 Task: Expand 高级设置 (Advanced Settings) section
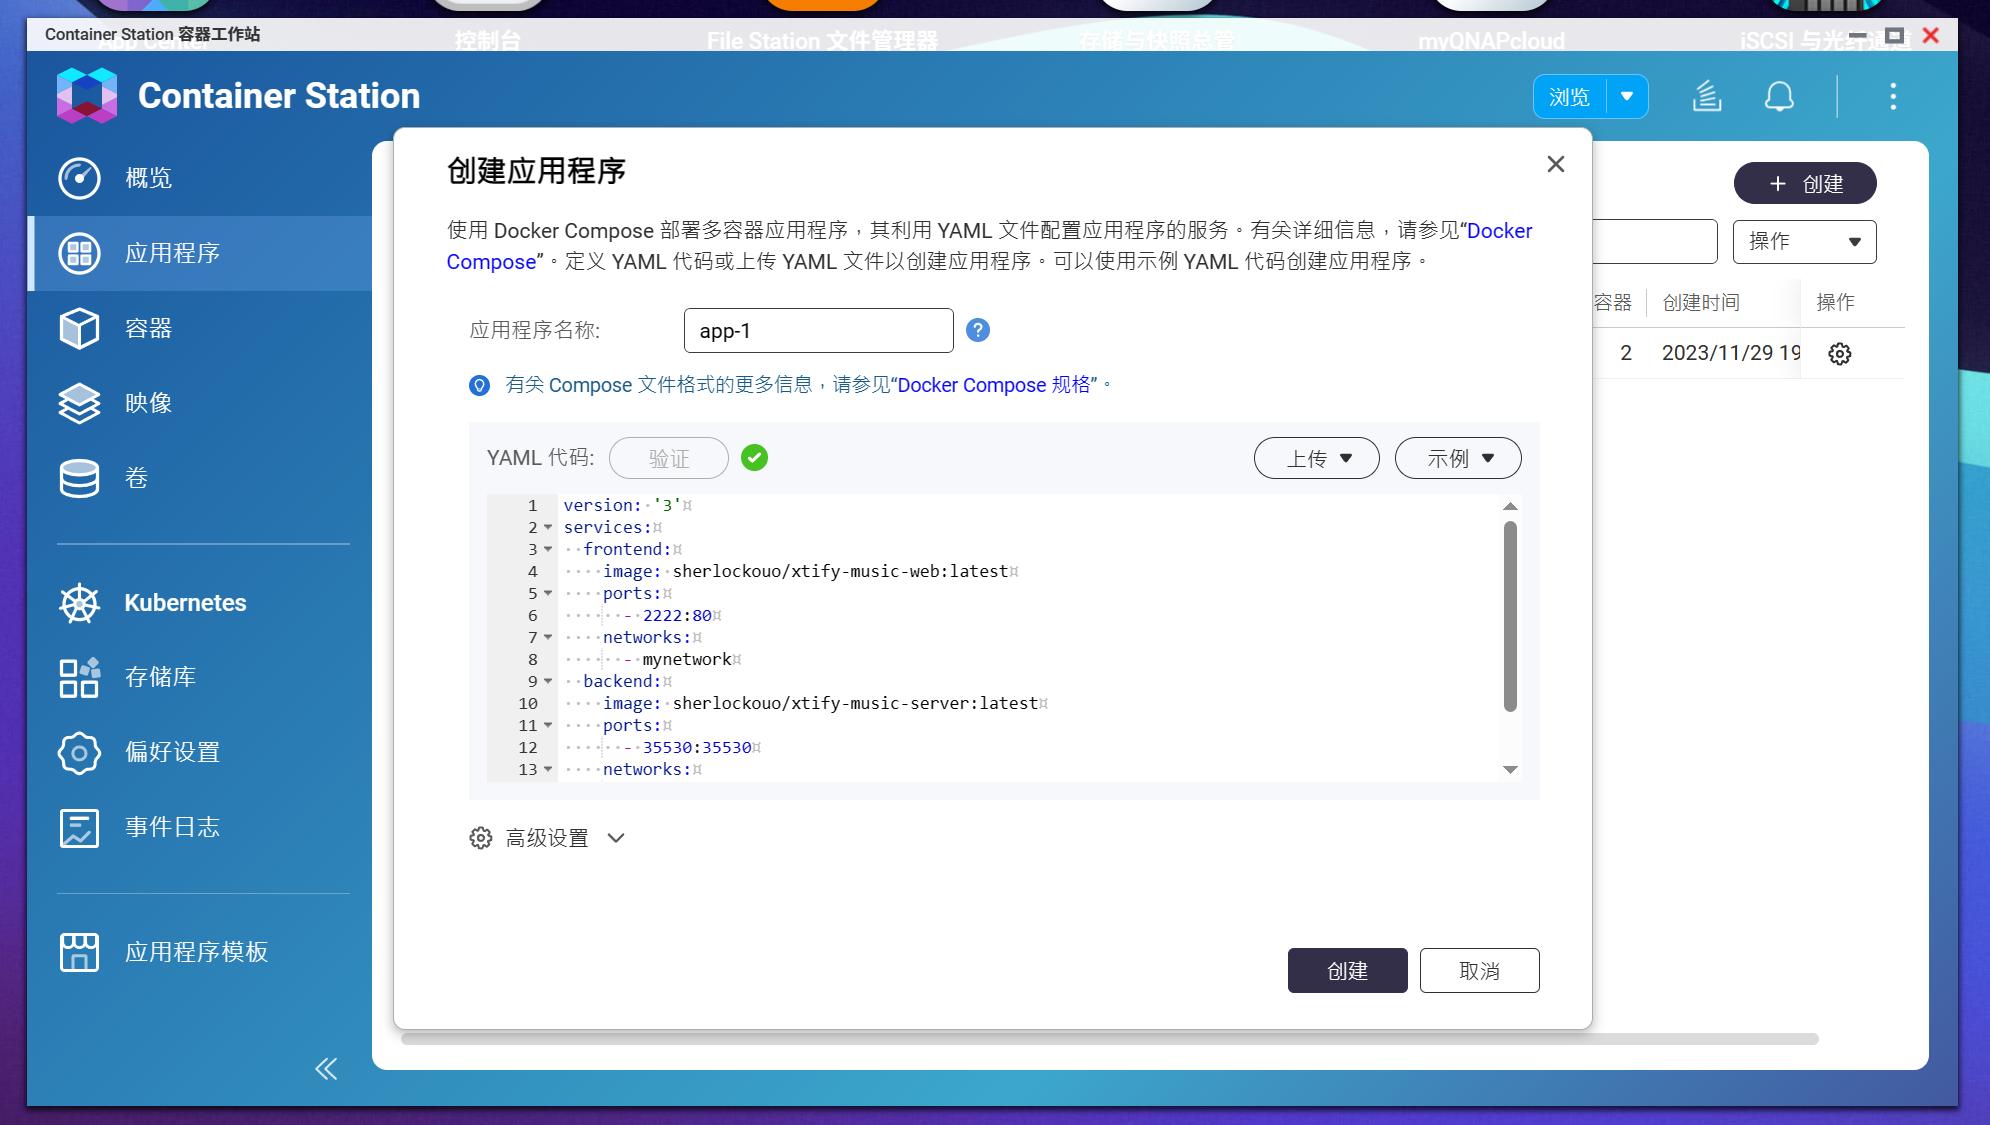(547, 838)
